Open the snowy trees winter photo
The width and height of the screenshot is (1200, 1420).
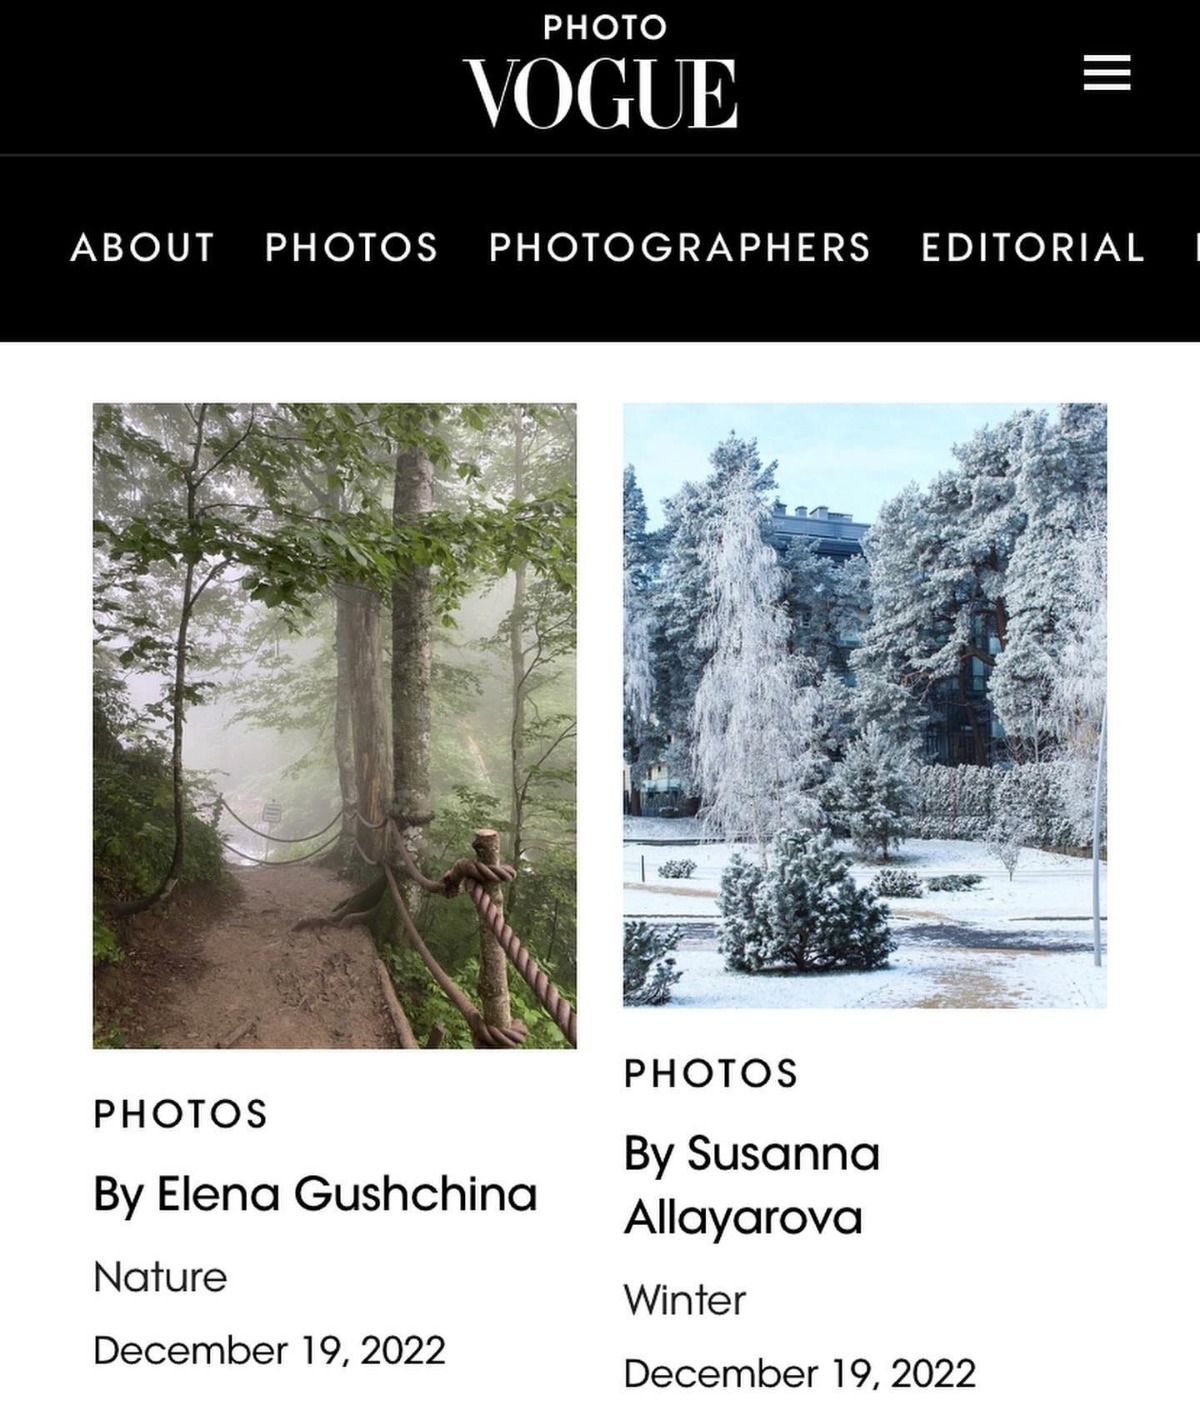point(865,705)
